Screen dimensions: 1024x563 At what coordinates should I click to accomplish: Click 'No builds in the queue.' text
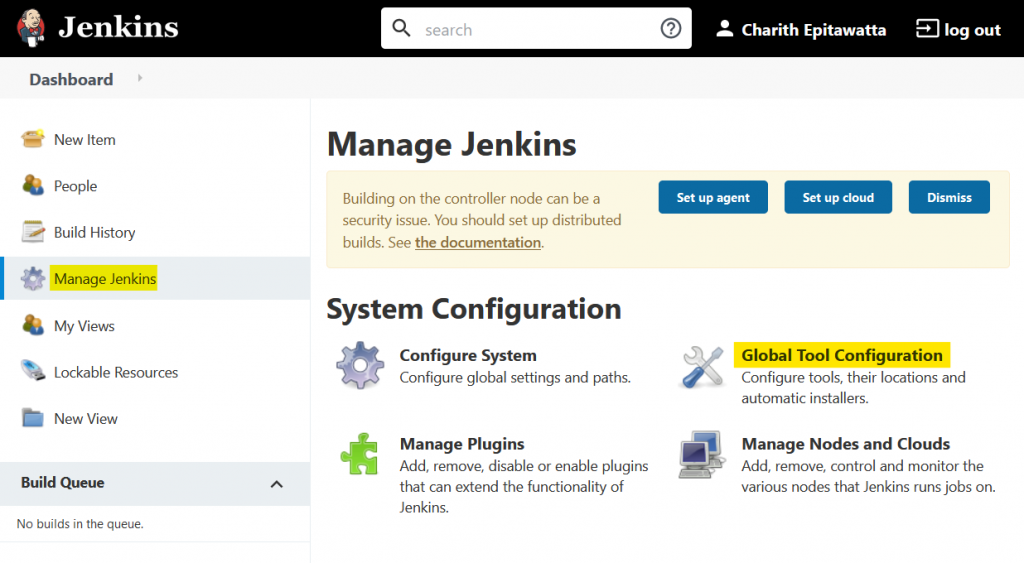(80, 524)
